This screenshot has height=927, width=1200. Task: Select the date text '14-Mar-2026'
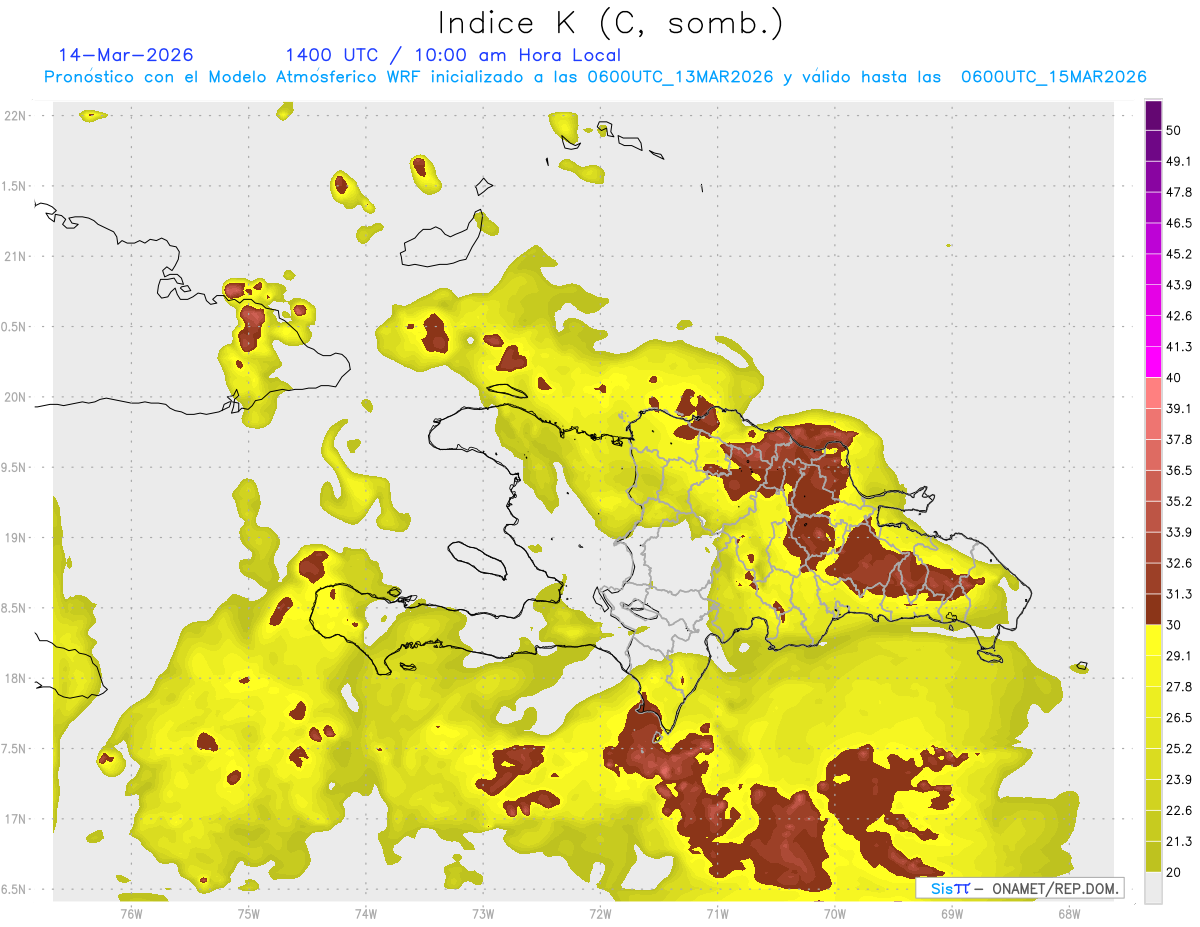[x=126, y=55]
